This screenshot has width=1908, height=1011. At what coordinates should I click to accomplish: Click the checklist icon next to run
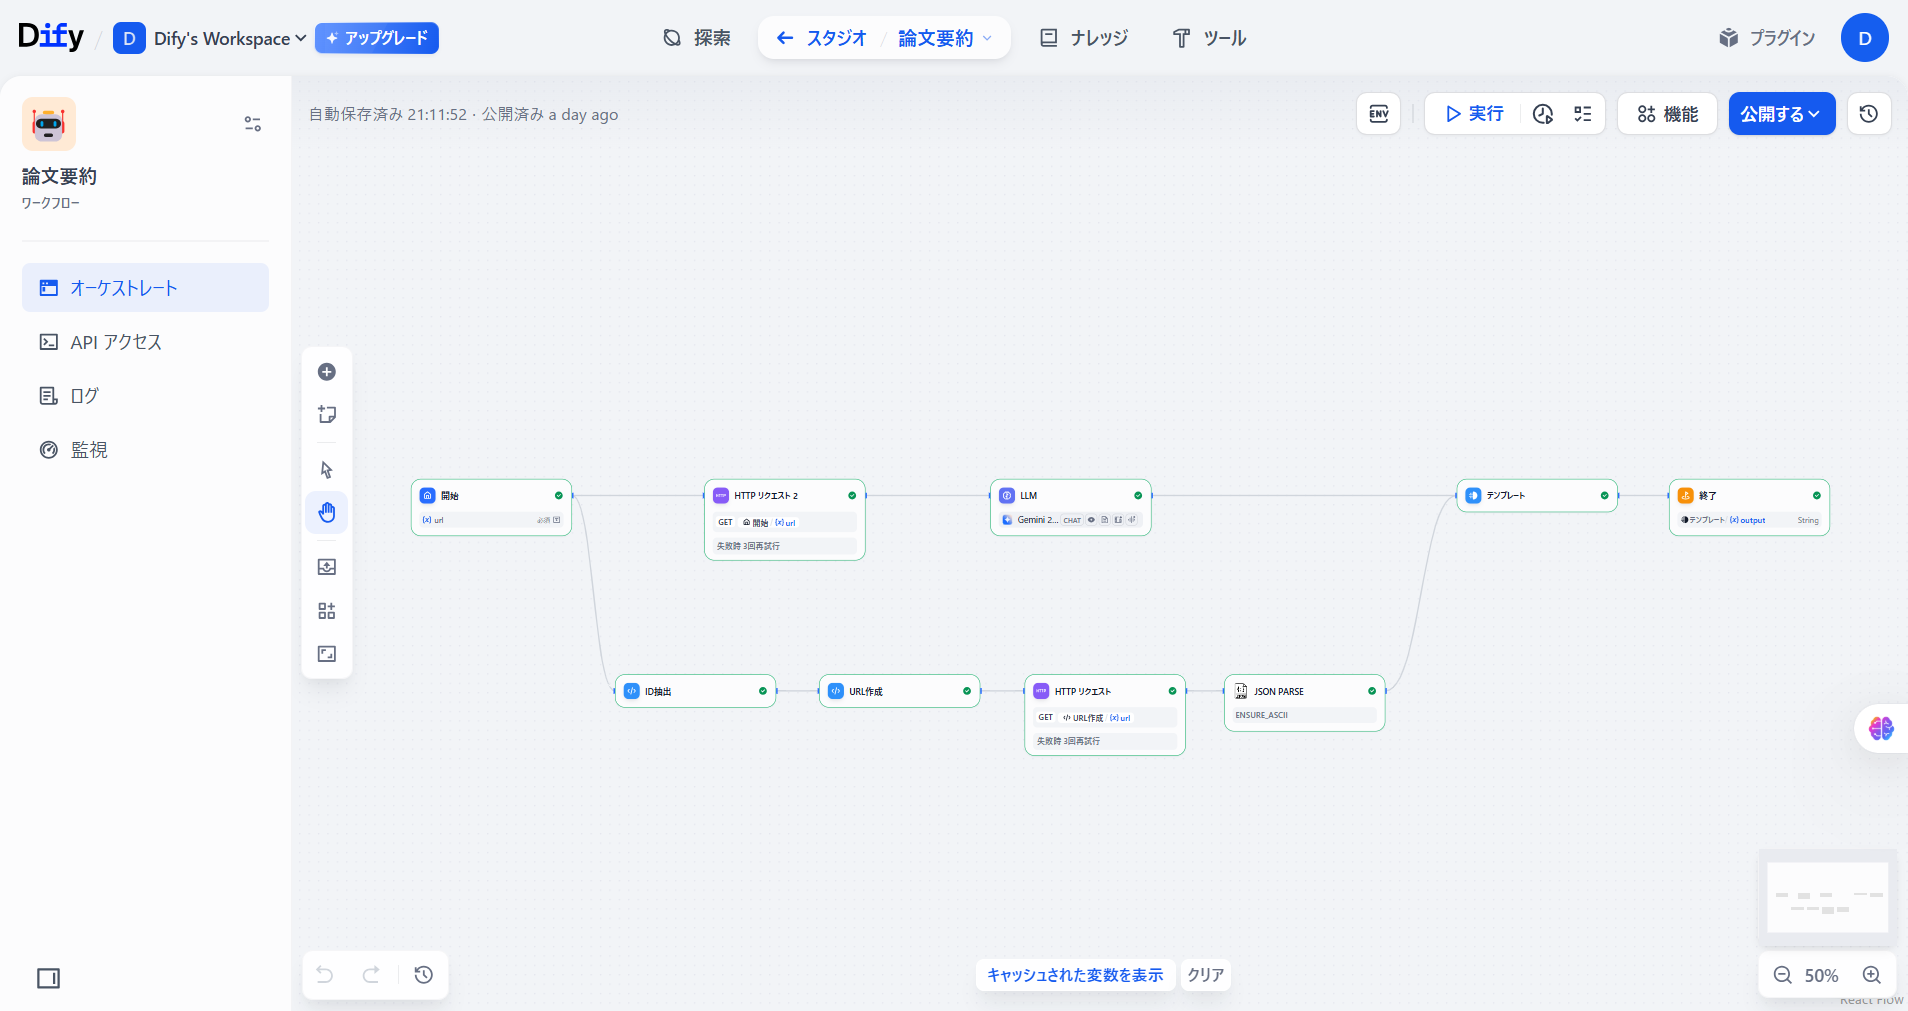1582,114
